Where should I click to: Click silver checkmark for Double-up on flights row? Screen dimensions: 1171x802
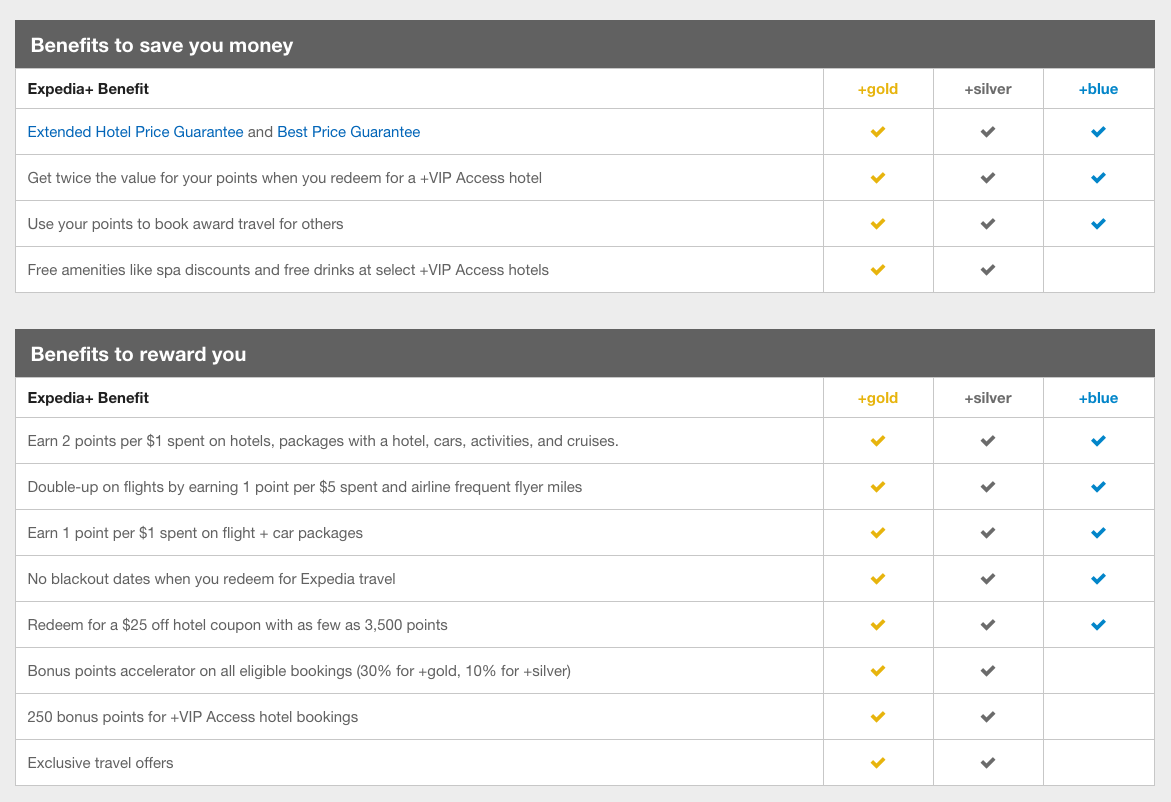coord(988,487)
